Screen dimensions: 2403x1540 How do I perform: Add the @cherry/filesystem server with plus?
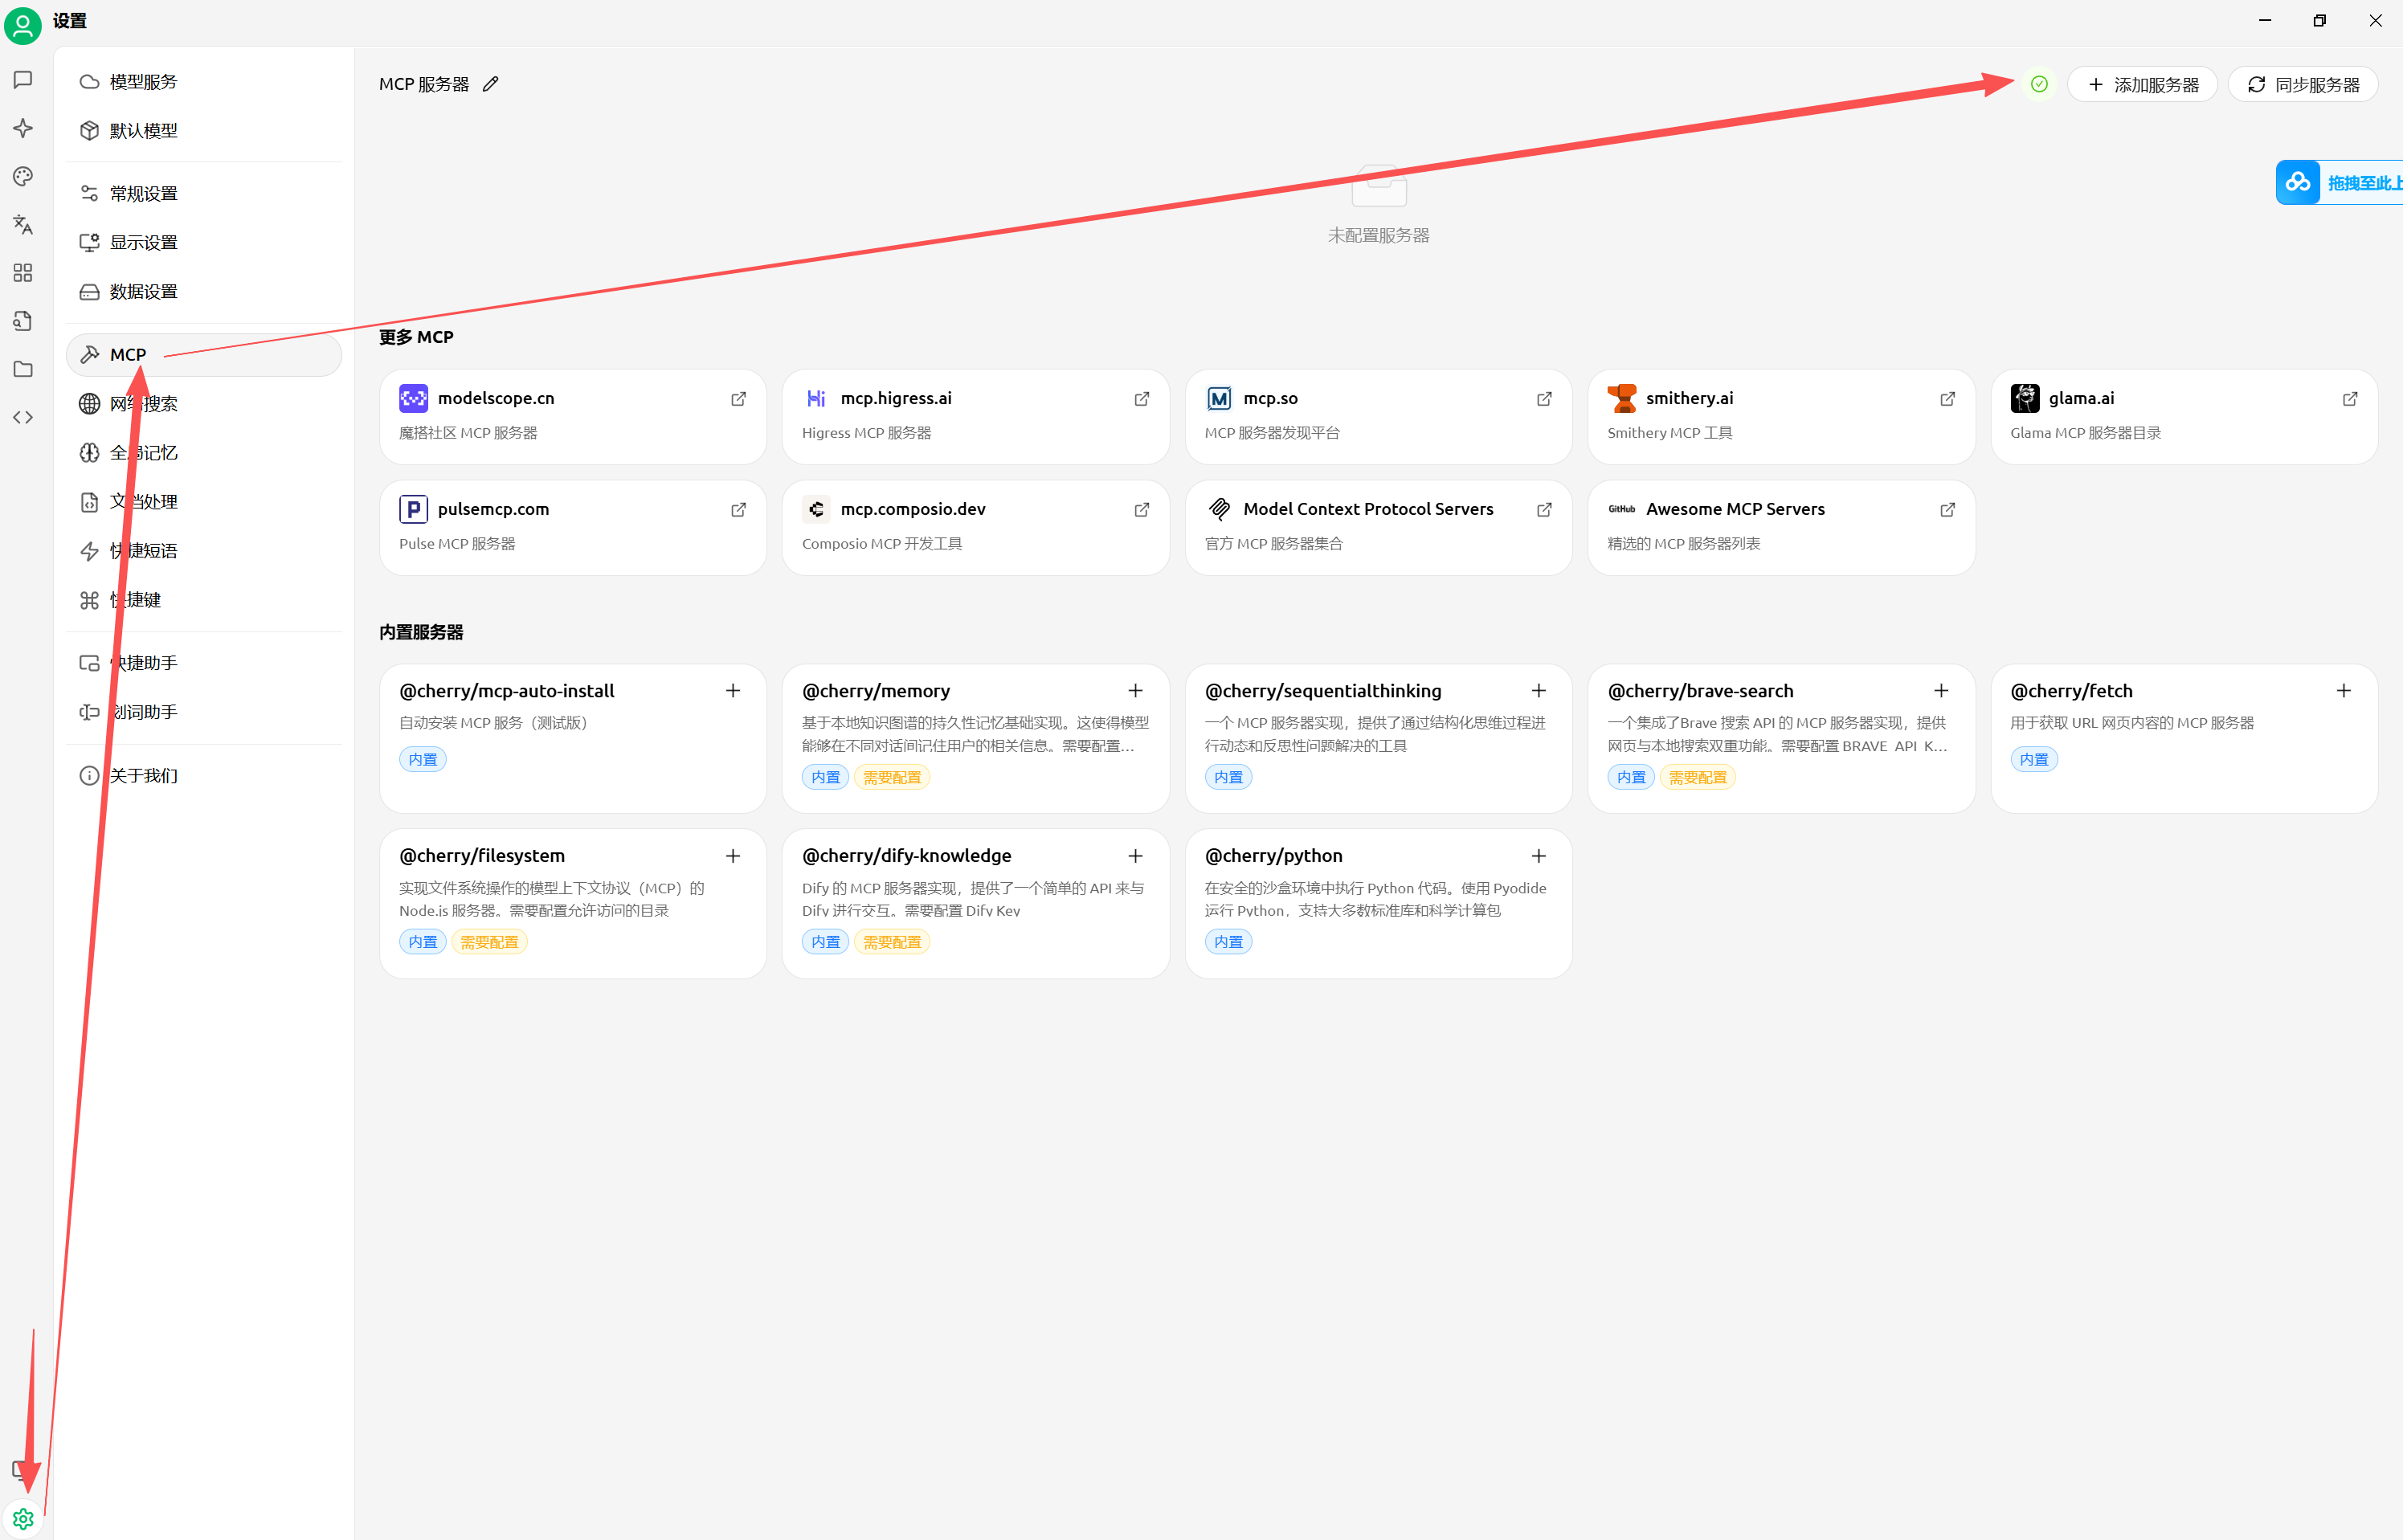coord(733,856)
